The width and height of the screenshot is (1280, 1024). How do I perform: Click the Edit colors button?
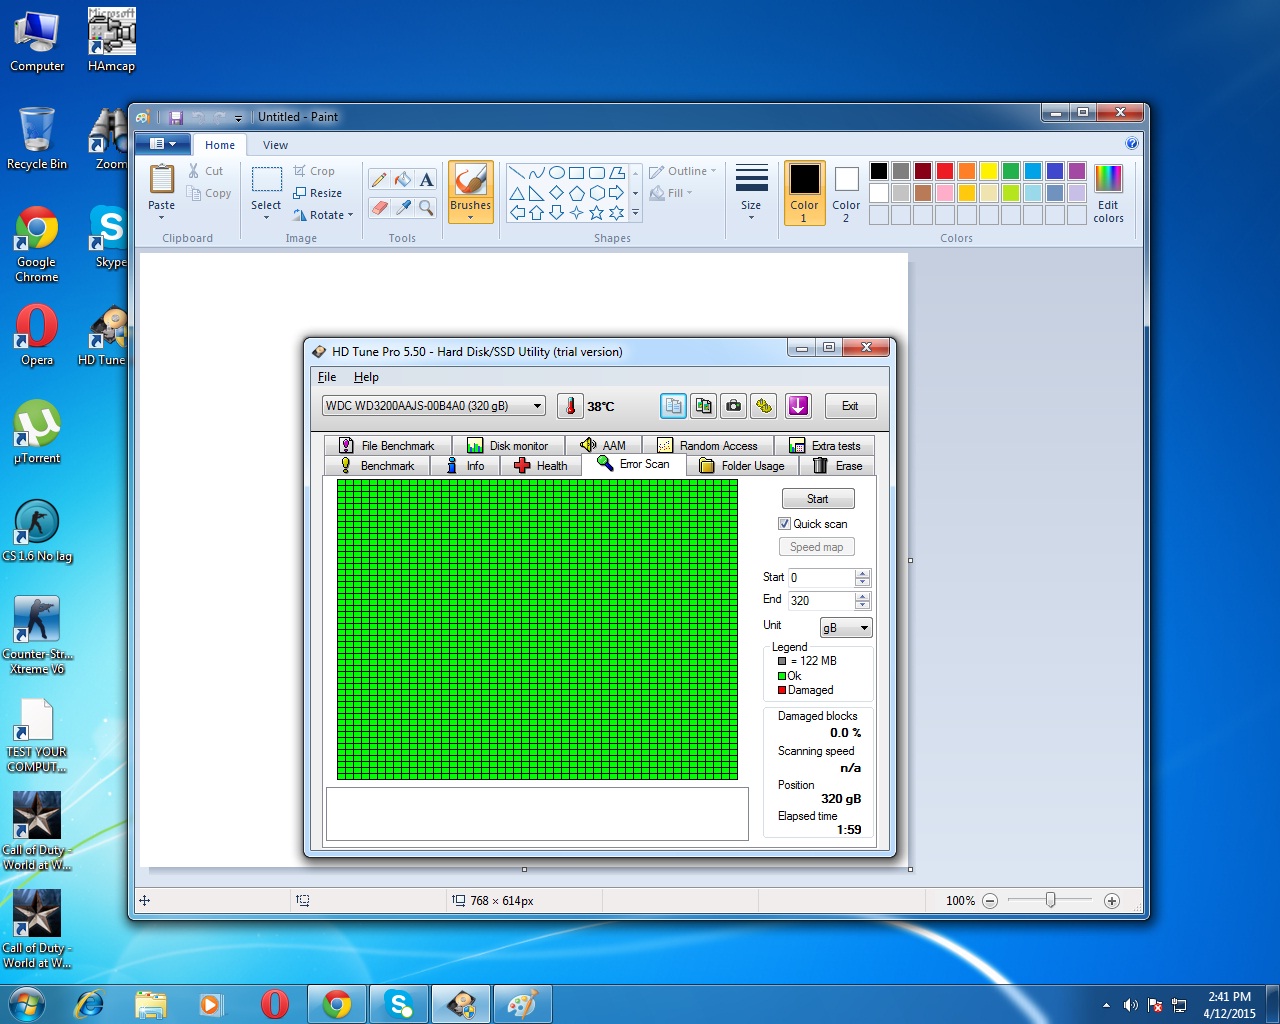point(1108,194)
